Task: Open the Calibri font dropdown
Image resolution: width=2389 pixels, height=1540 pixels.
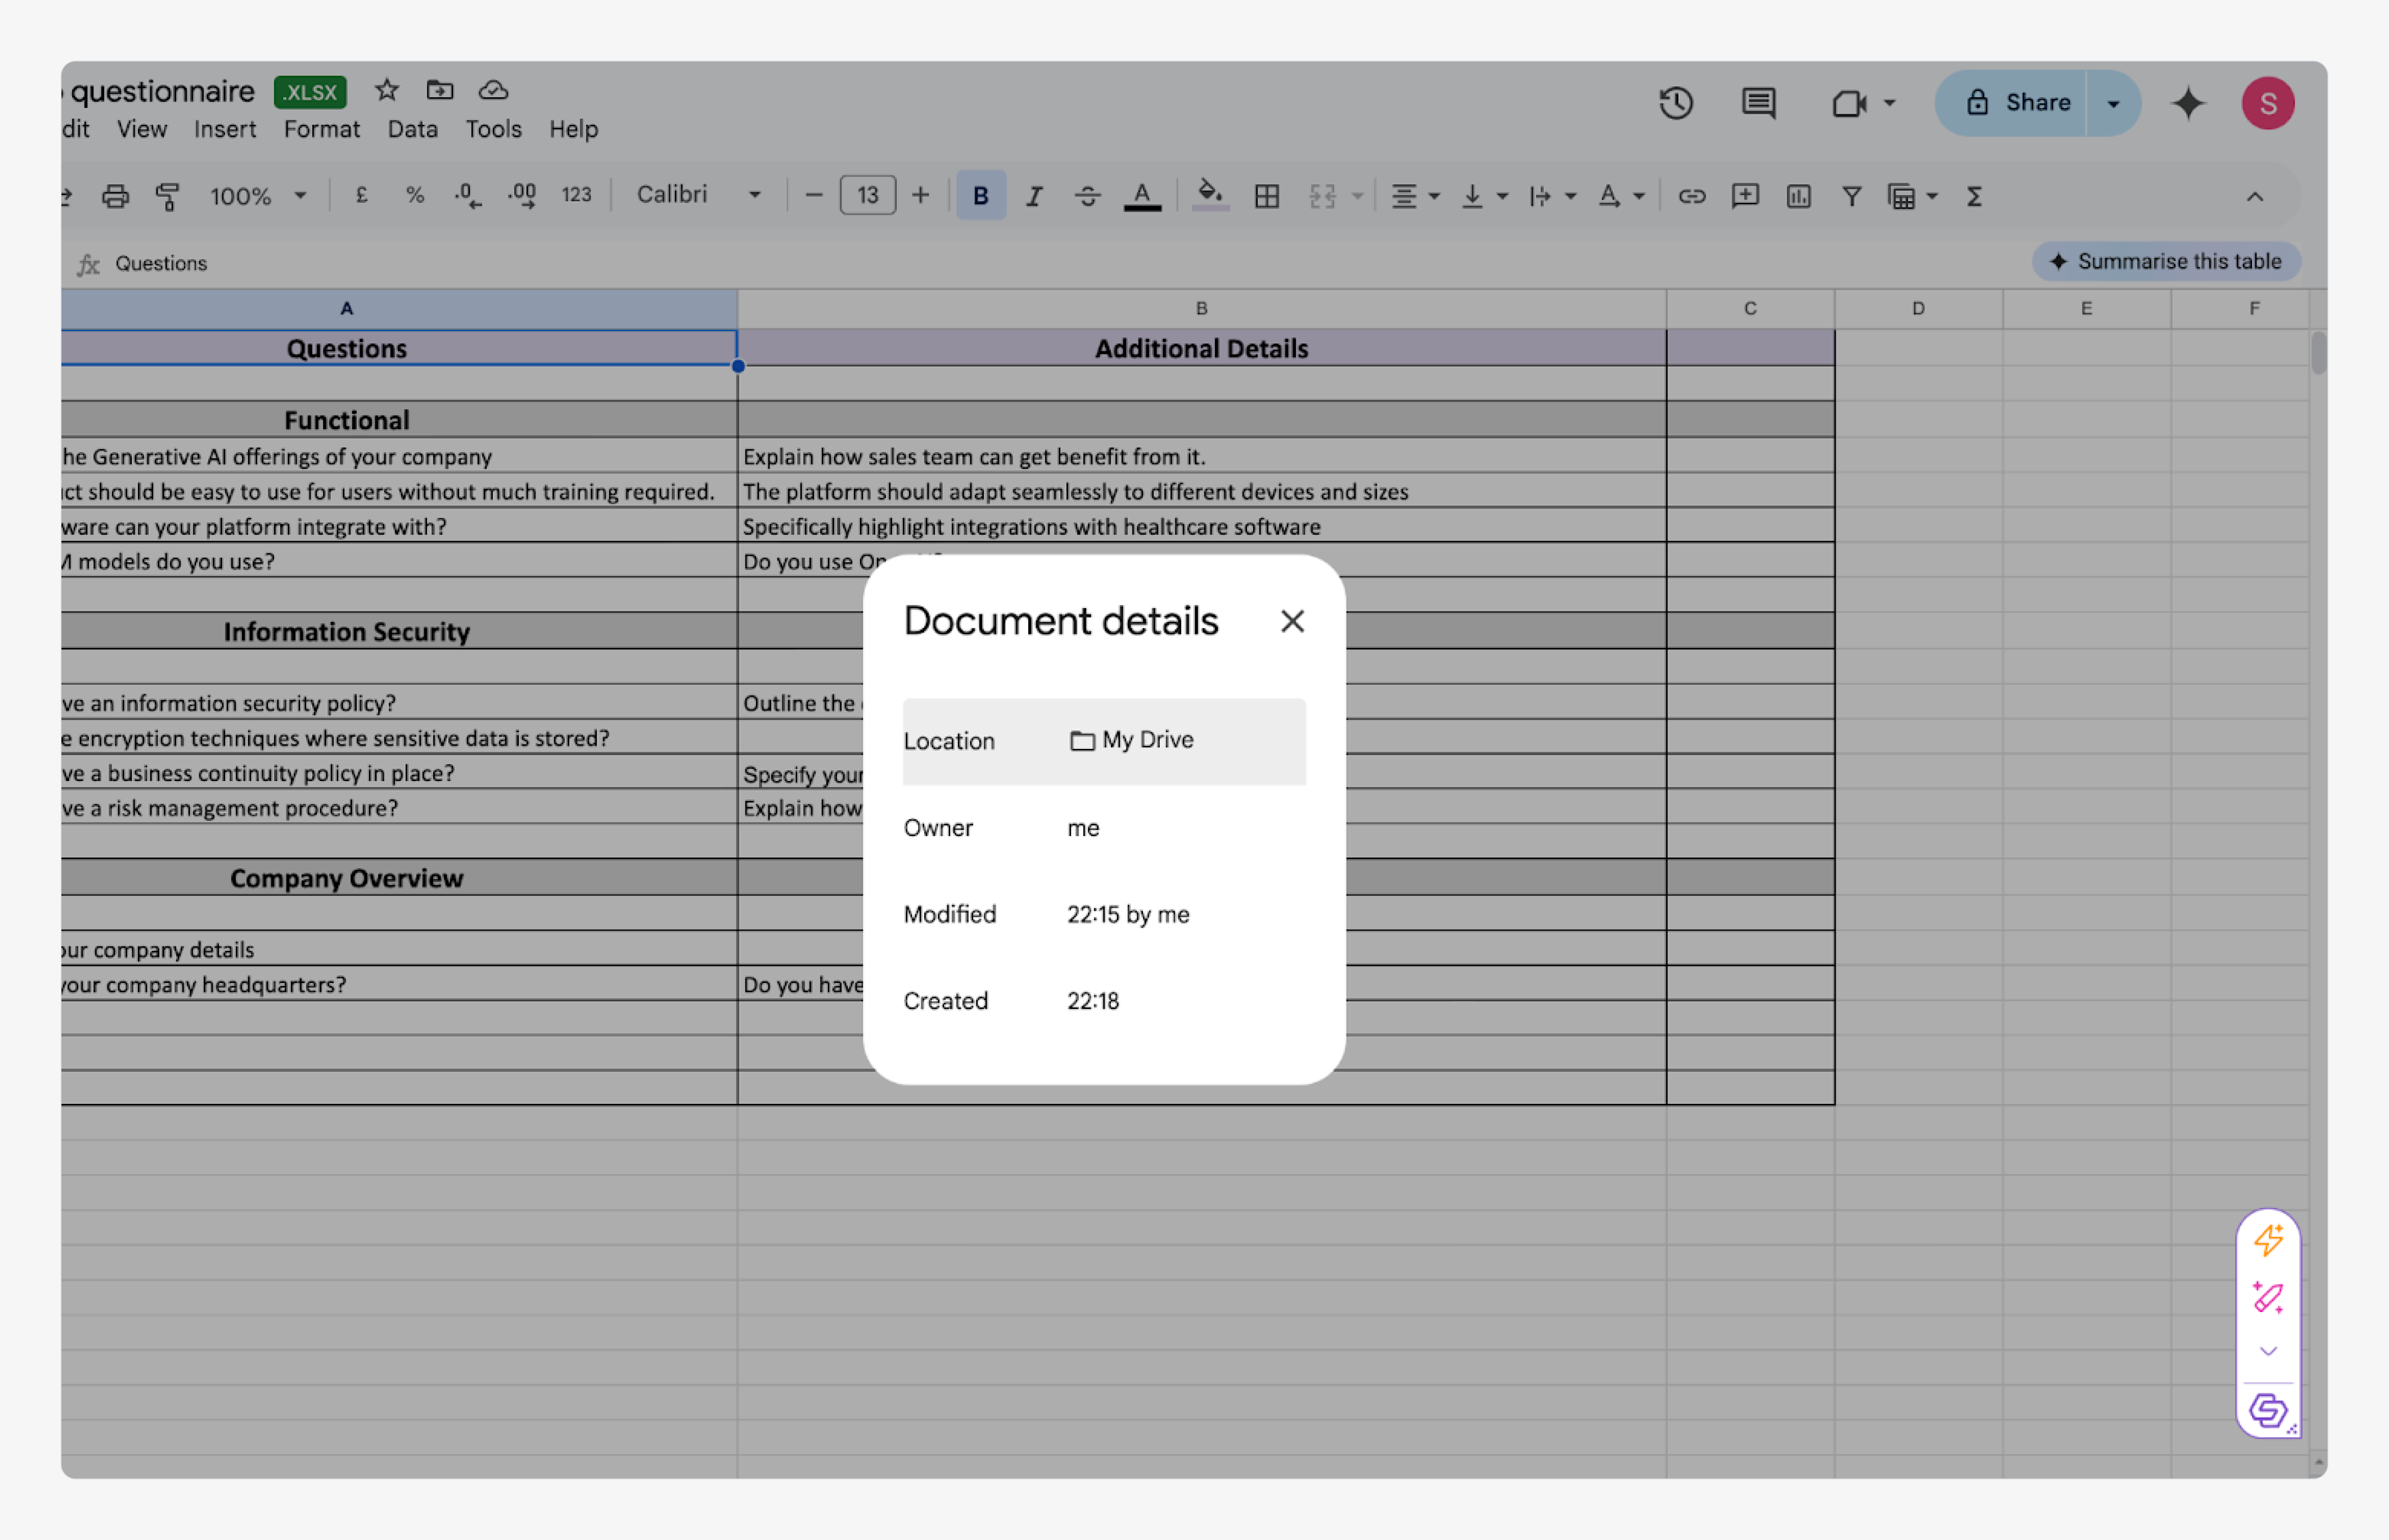Action: click(x=698, y=195)
